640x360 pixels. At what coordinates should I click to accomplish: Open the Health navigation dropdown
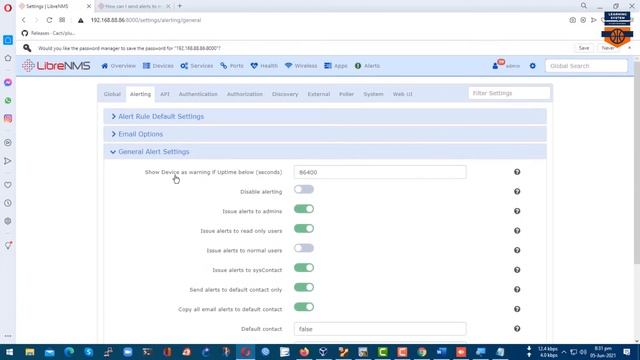(x=264, y=66)
